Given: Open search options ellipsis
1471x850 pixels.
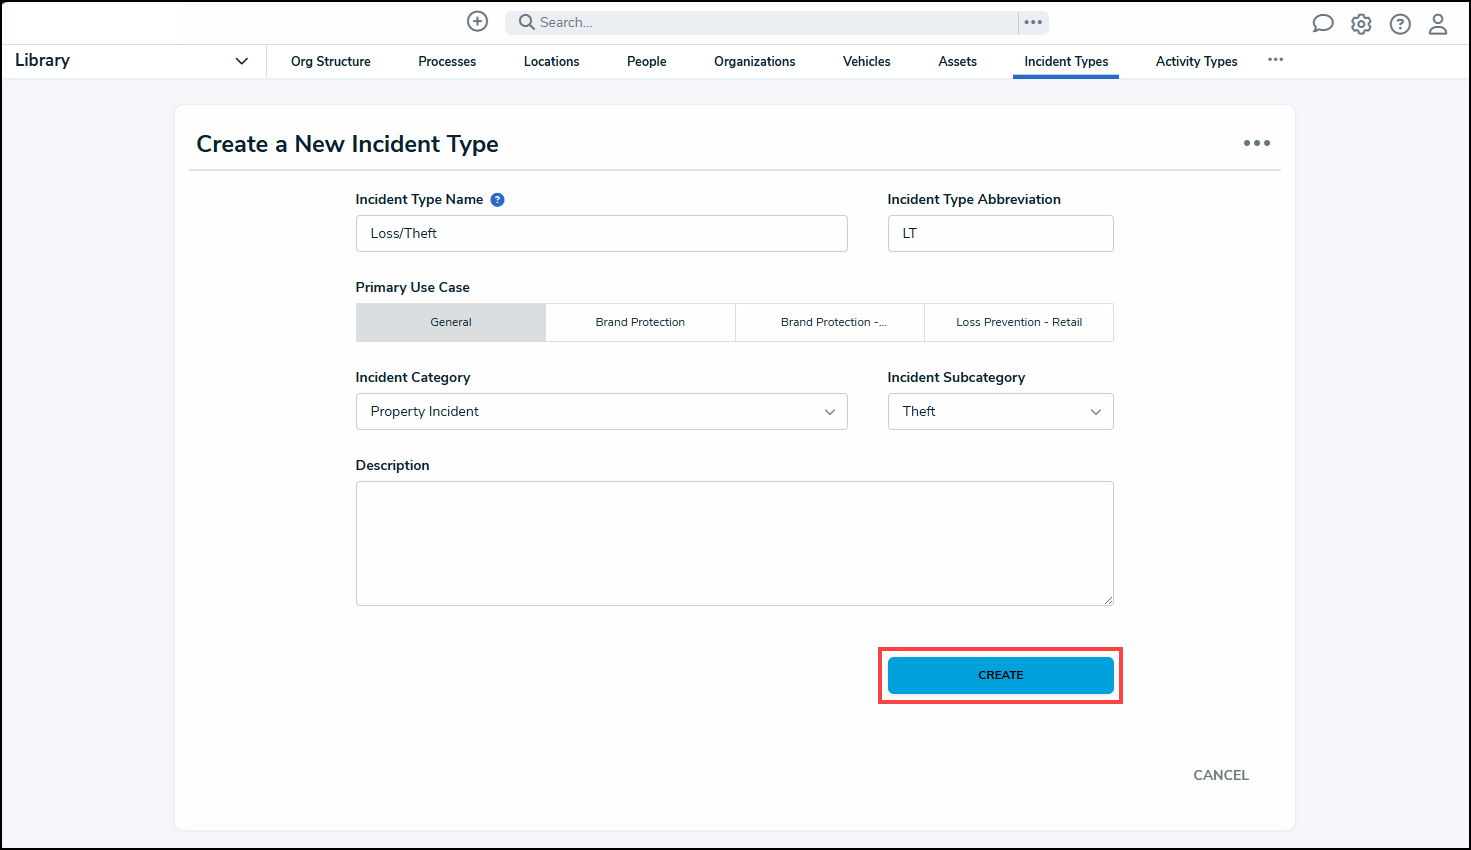Looking at the screenshot, I should tap(1033, 22).
